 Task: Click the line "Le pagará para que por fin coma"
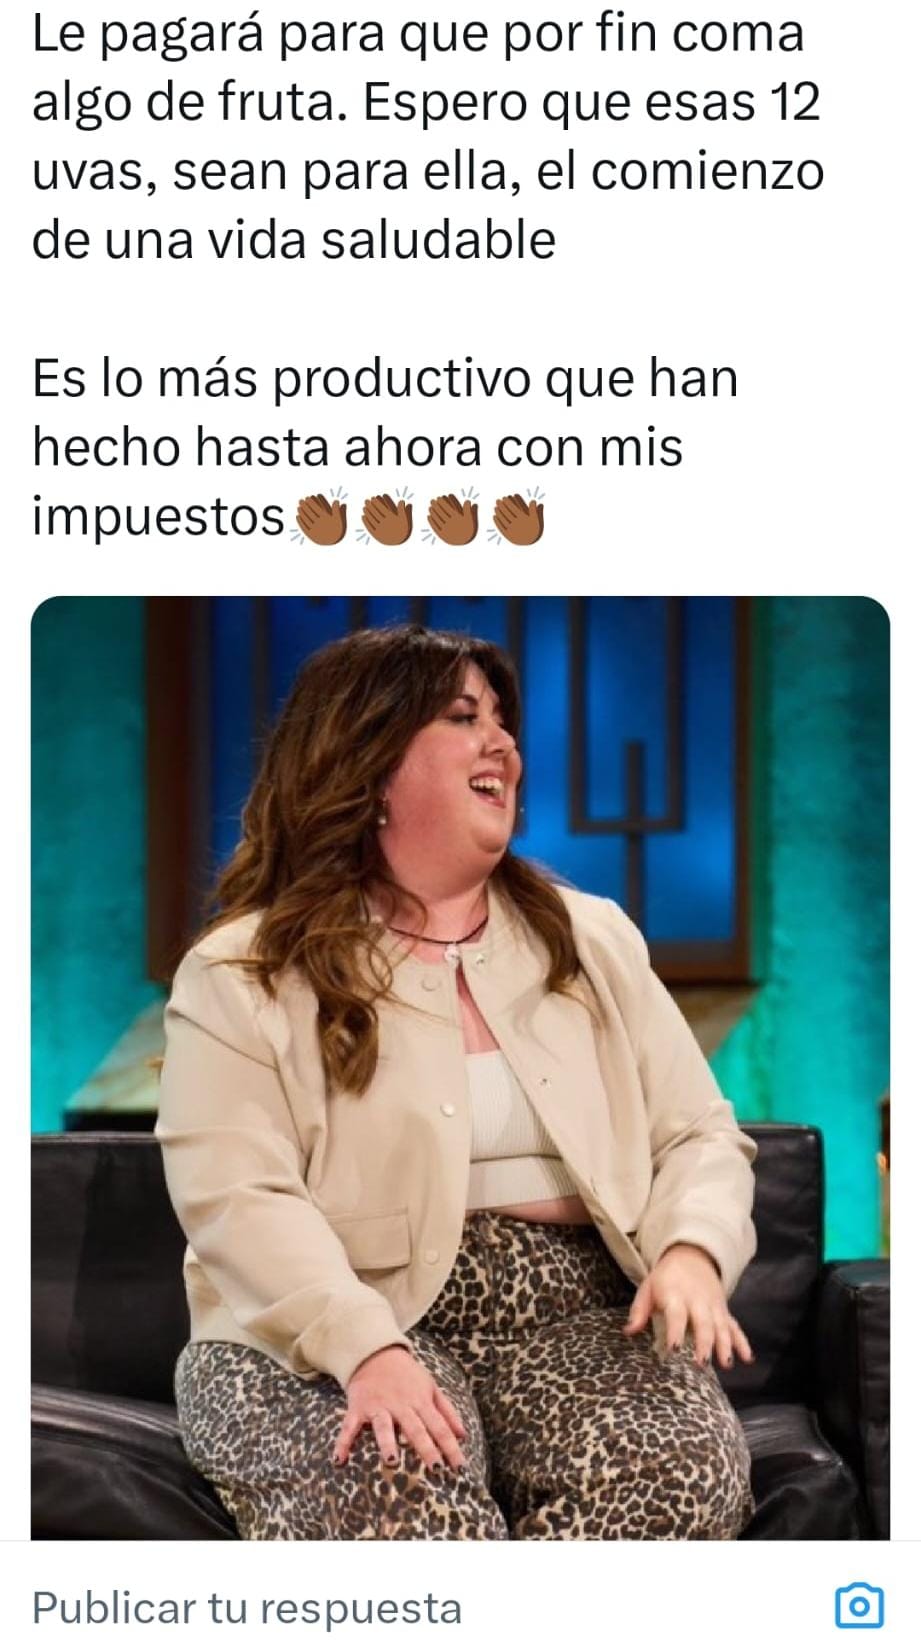pos(418,34)
